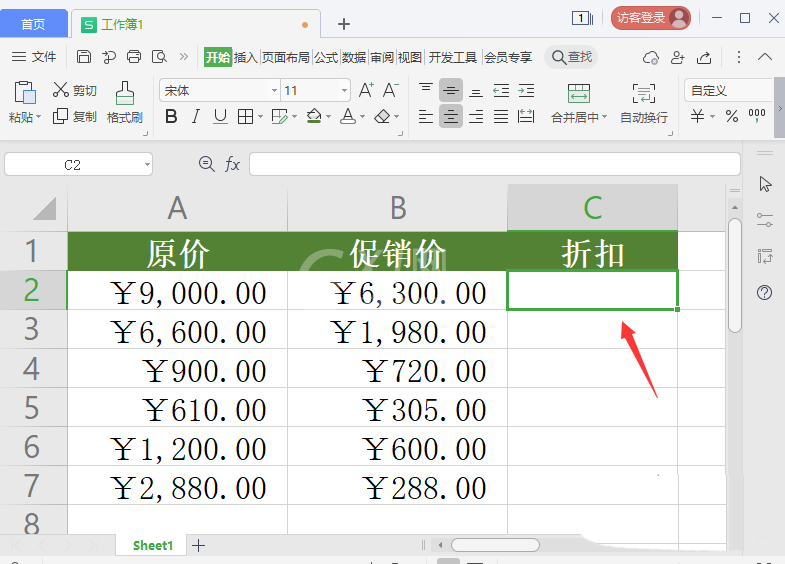Align text to top
This screenshot has width=785, height=564.
[426, 90]
